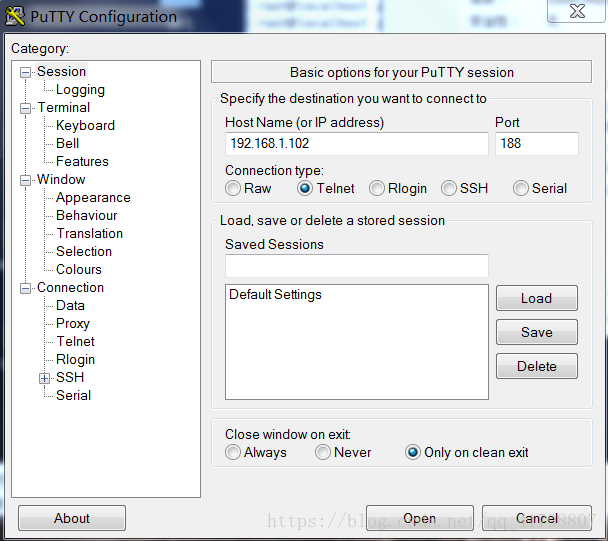Close the PuTTY Configuration window

click(x=577, y=11)
